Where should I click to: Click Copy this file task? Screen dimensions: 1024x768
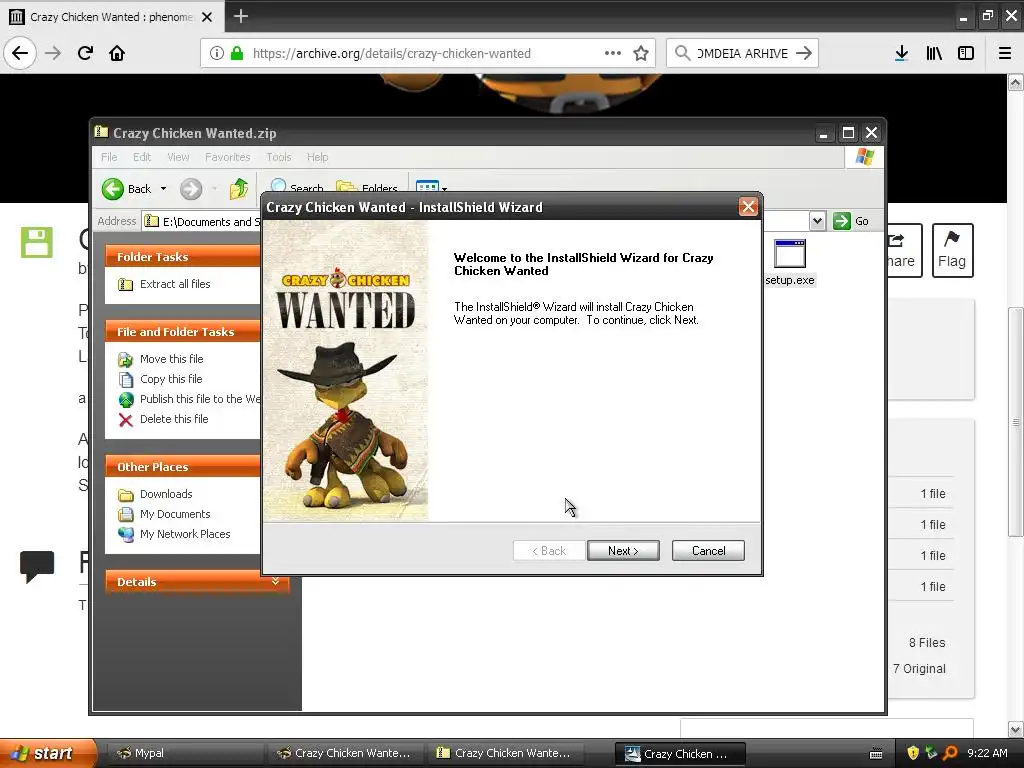pyautogui.click(x=170, y=379)
